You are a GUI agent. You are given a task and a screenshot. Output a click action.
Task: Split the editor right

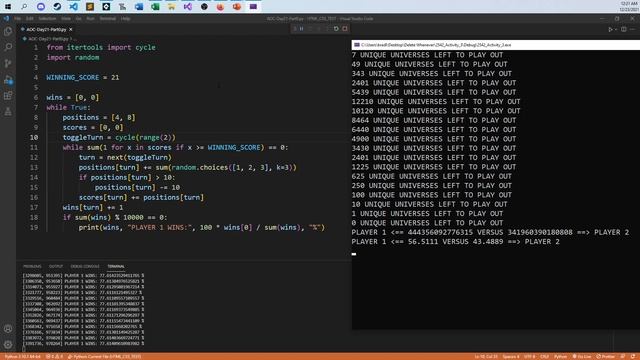coord(624,29)
